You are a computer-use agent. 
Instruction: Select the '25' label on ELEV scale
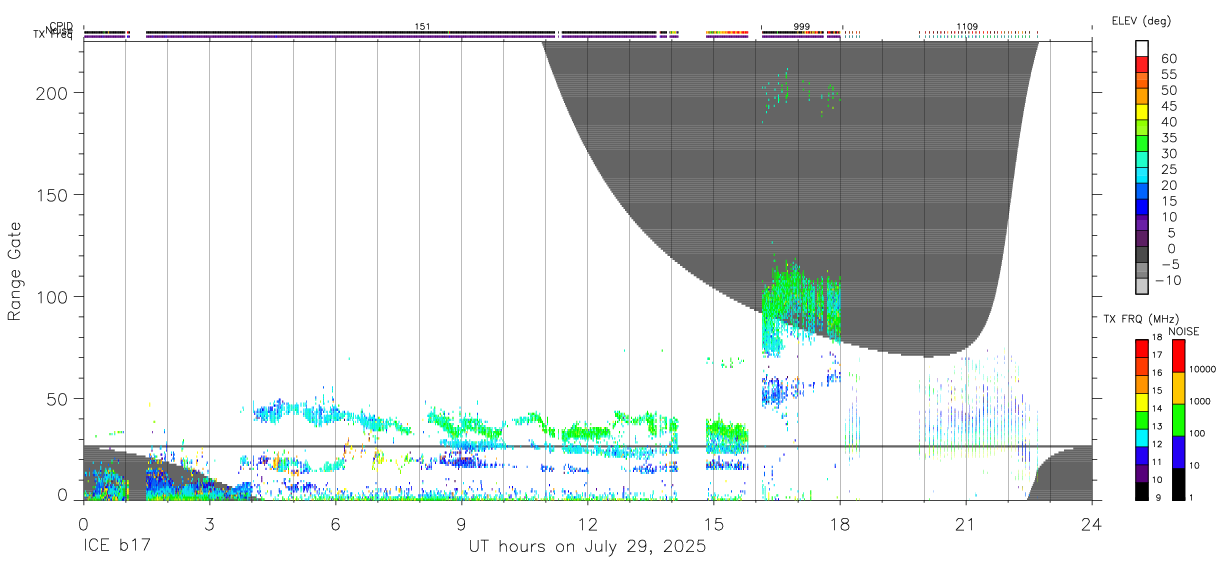tap(1167, 170)
